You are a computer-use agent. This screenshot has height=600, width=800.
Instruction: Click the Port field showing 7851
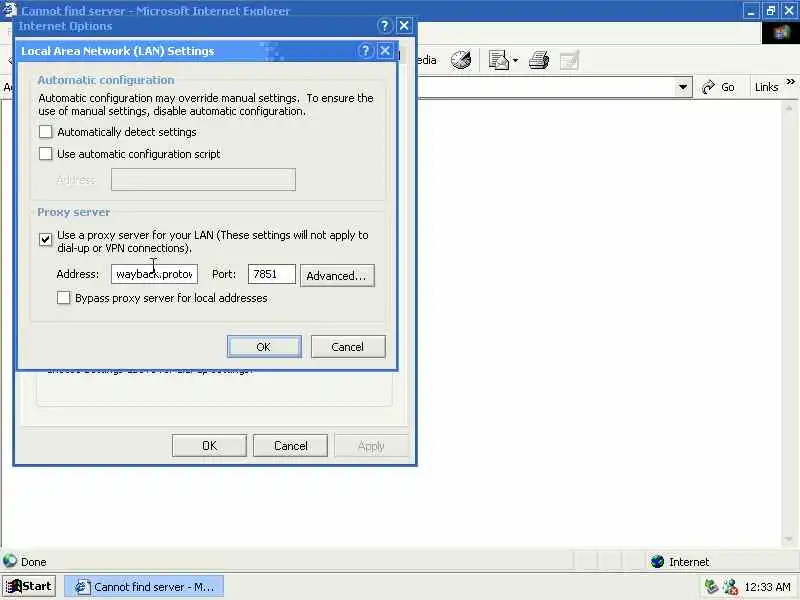pyautogui.click(x=271, y=274)
